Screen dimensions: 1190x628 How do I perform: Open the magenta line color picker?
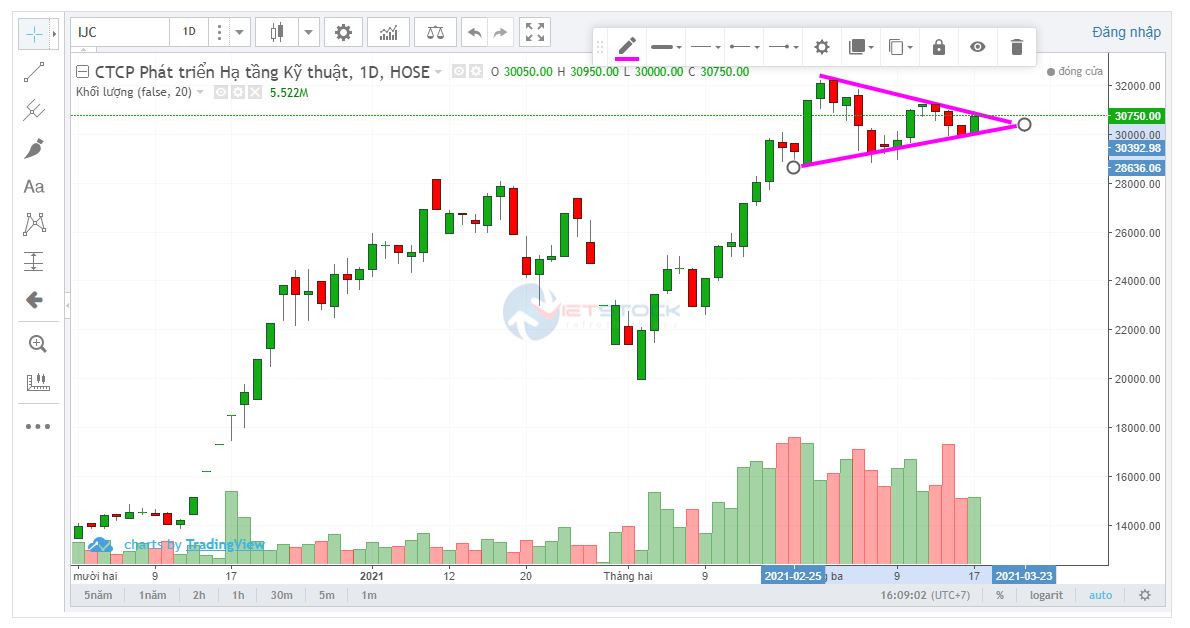coord(627,47)
